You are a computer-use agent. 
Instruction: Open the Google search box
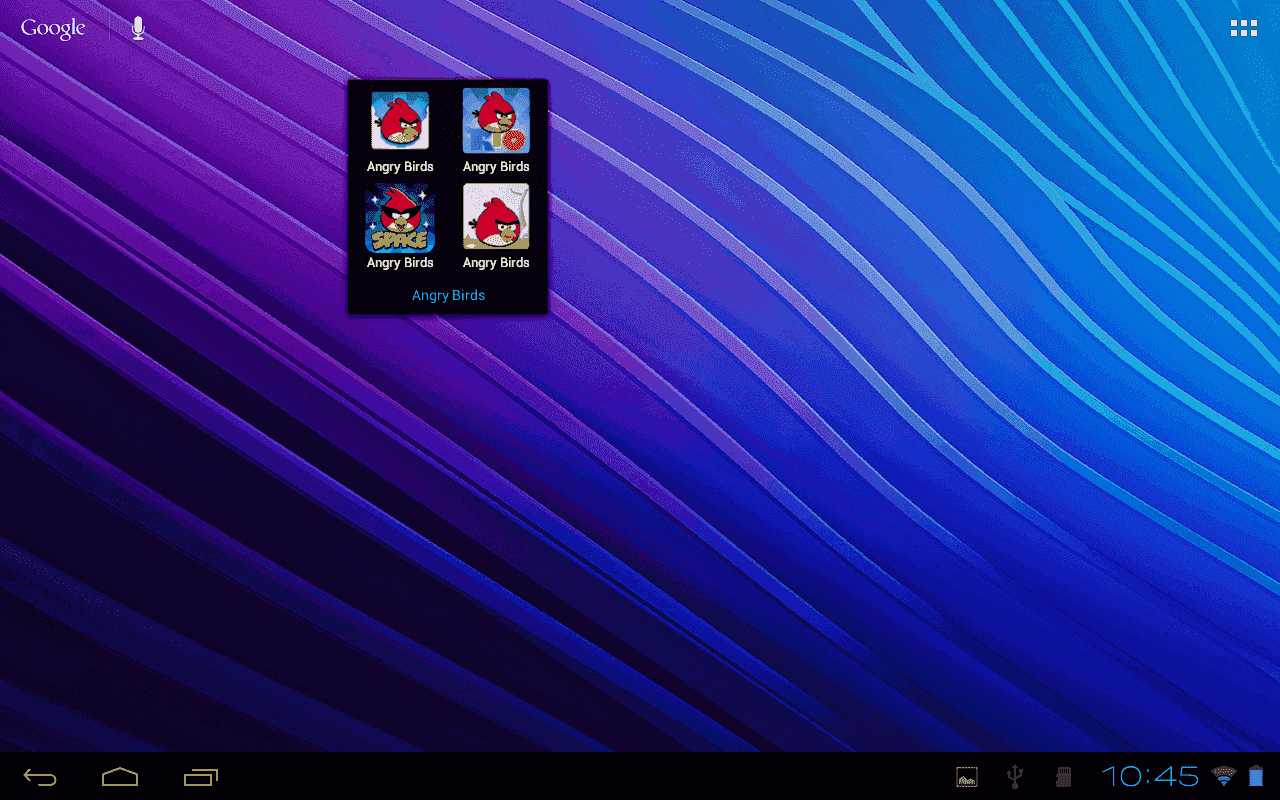[53, 28]
